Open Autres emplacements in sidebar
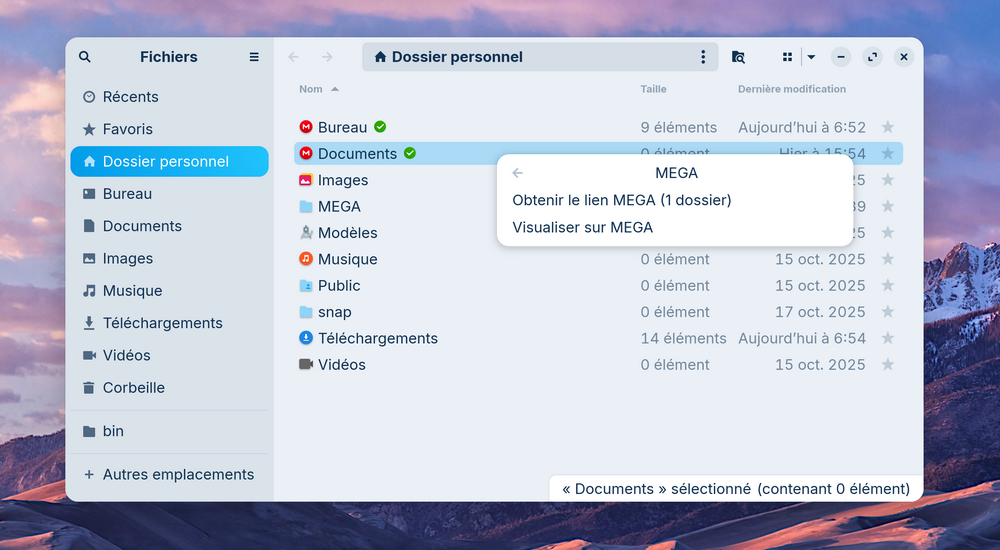Image resolution: width=1000 pixels, height=550 pixels. [x=178, y=475]
